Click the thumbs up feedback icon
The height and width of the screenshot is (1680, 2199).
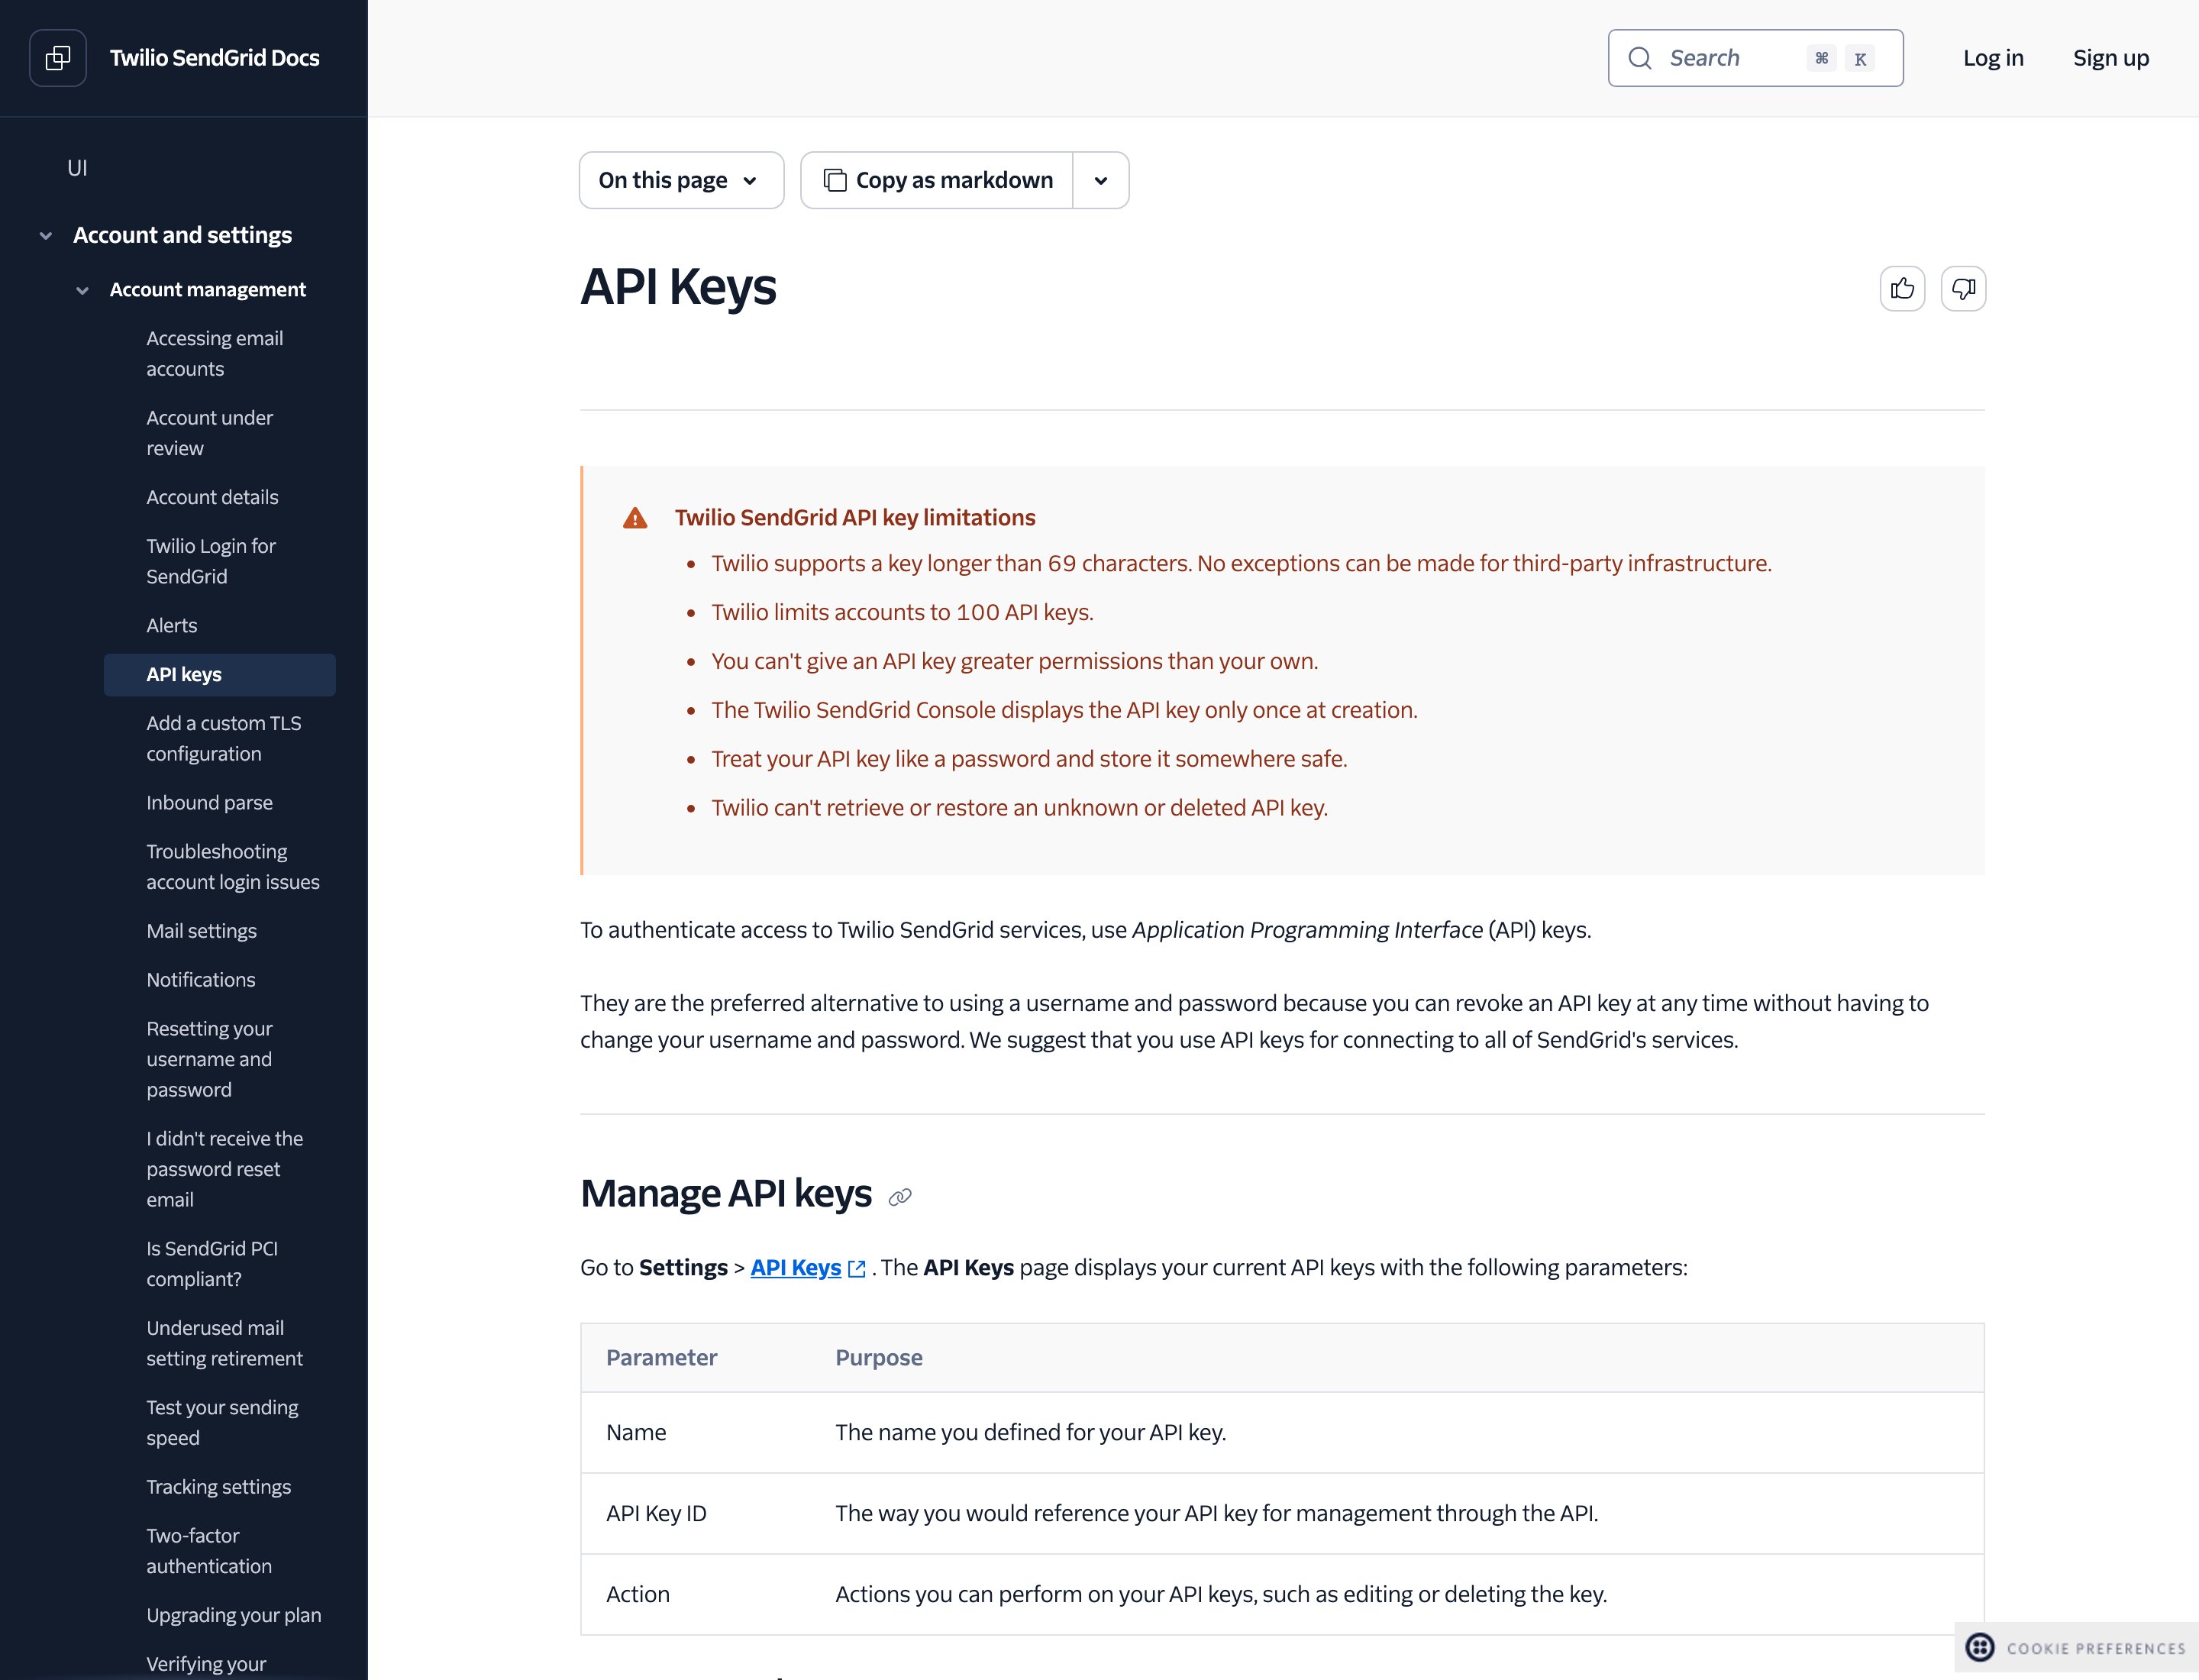(1902, 289)
